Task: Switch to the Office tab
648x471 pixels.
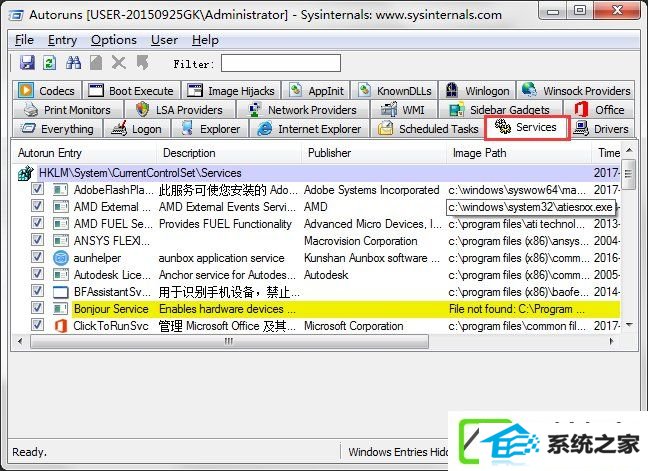Action: coord(599,110)
